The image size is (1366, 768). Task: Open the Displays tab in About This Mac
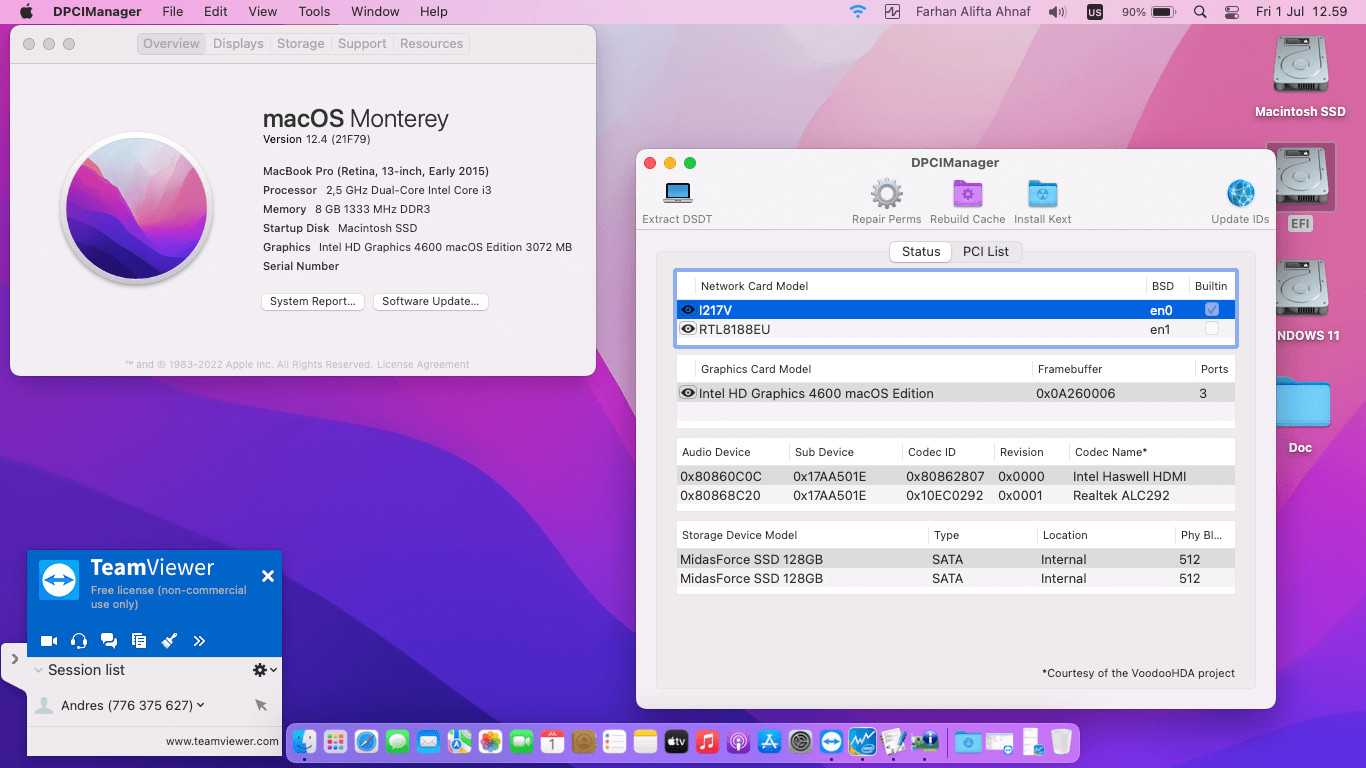pos(238,44)
